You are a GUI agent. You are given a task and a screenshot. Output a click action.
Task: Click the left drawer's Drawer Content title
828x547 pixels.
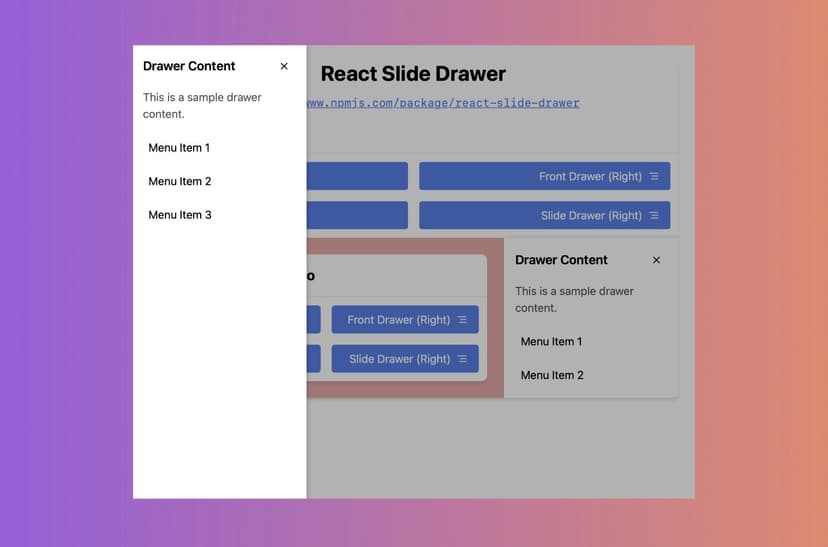coord(189,66)
